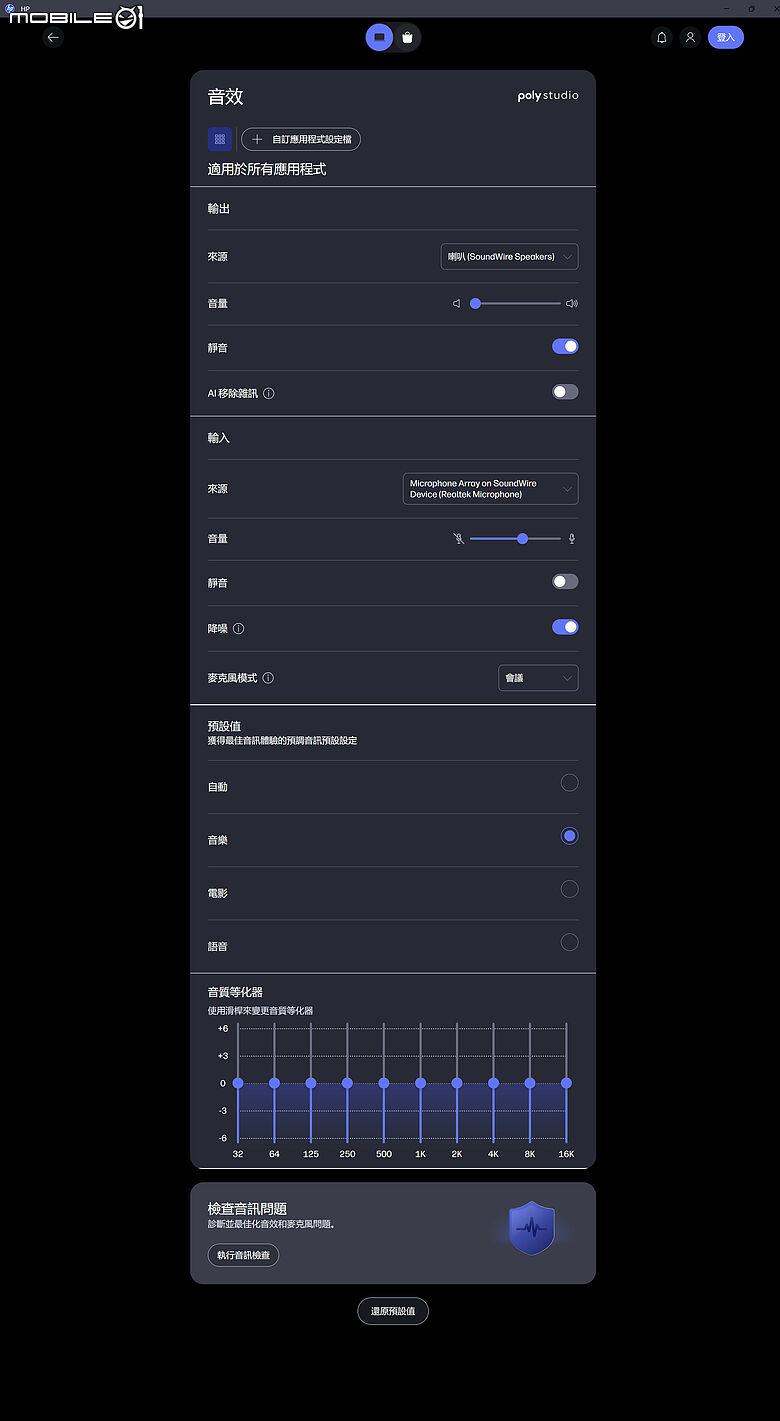Go back using the arrow icon
Screen dimensions: 780x1421
click(x=54, y=38)
